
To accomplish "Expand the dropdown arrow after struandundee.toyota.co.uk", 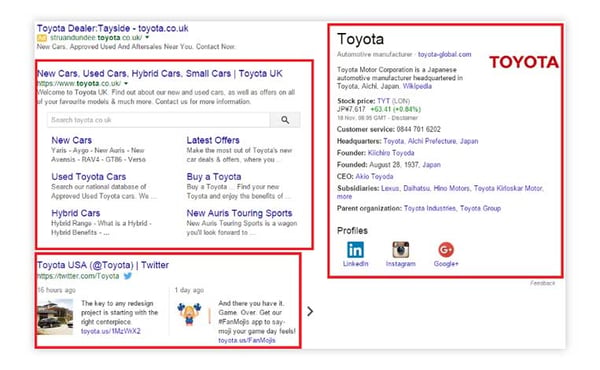I will tap(147, 37).
